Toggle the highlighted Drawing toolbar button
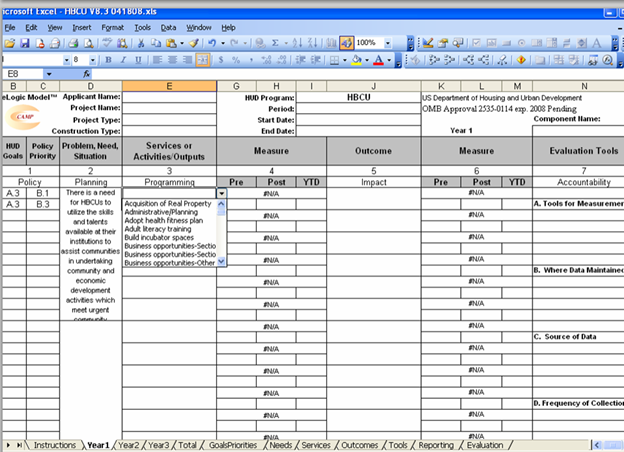This screenshot has height=452, width=624. [347, 43]
